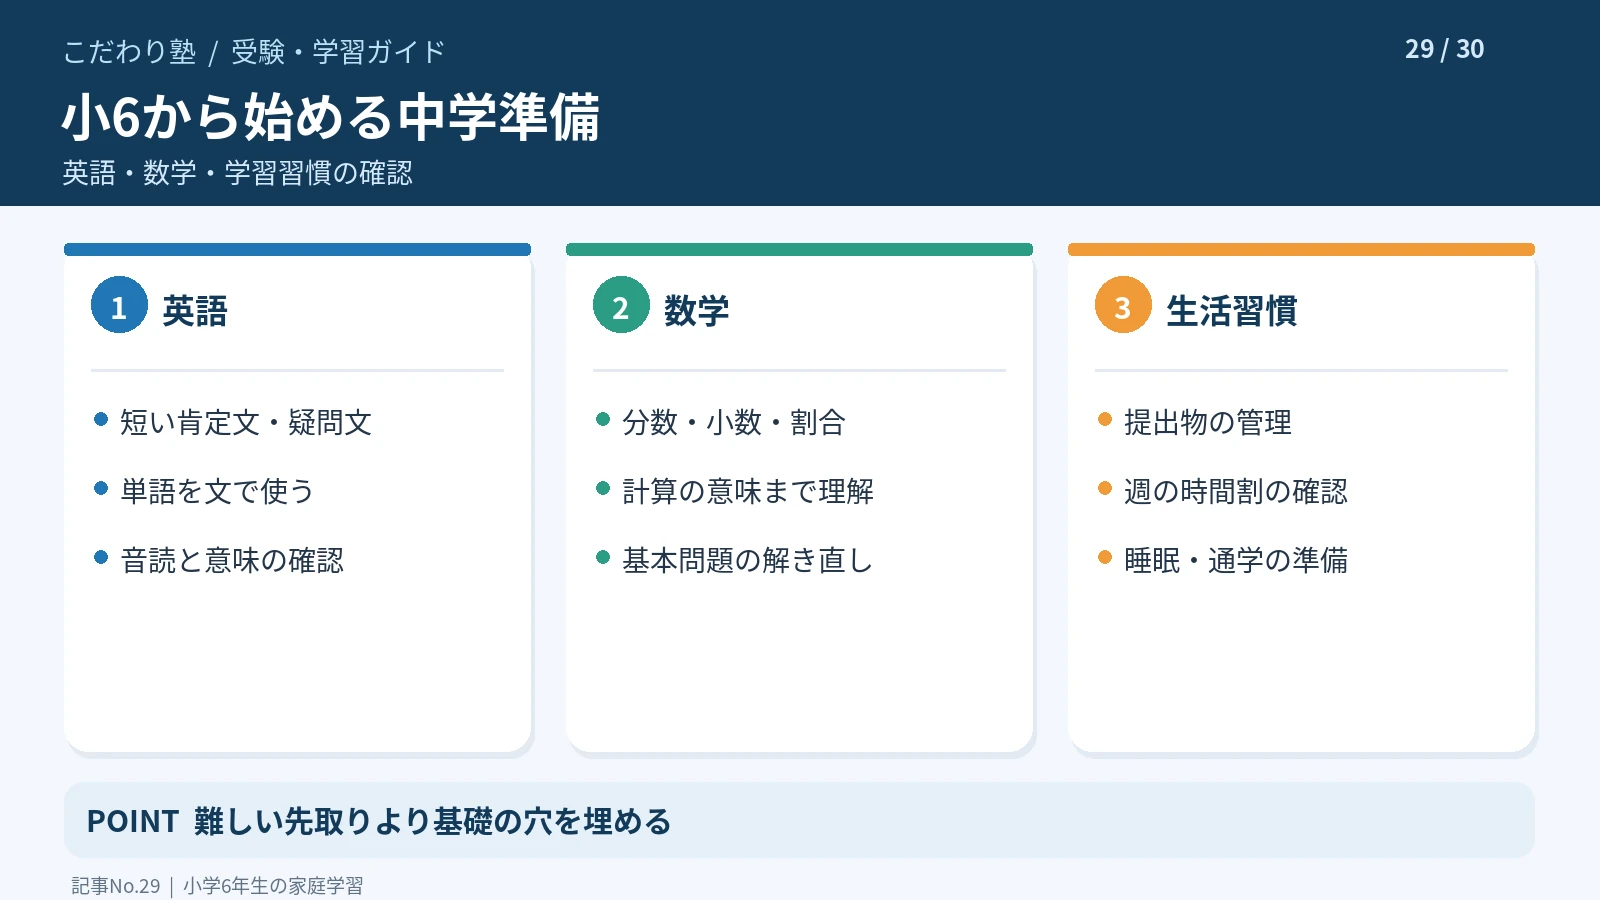Select bullet 分数・小数・割合
This screenshot has width=1600, height=900.
coord(734,423)
